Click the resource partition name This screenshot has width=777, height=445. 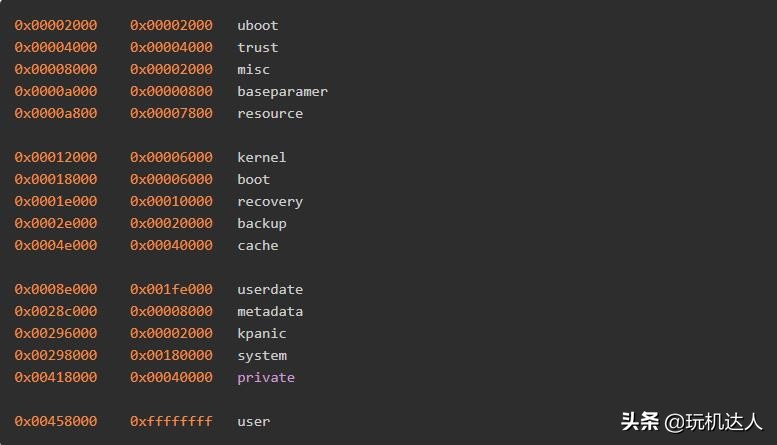270,113
